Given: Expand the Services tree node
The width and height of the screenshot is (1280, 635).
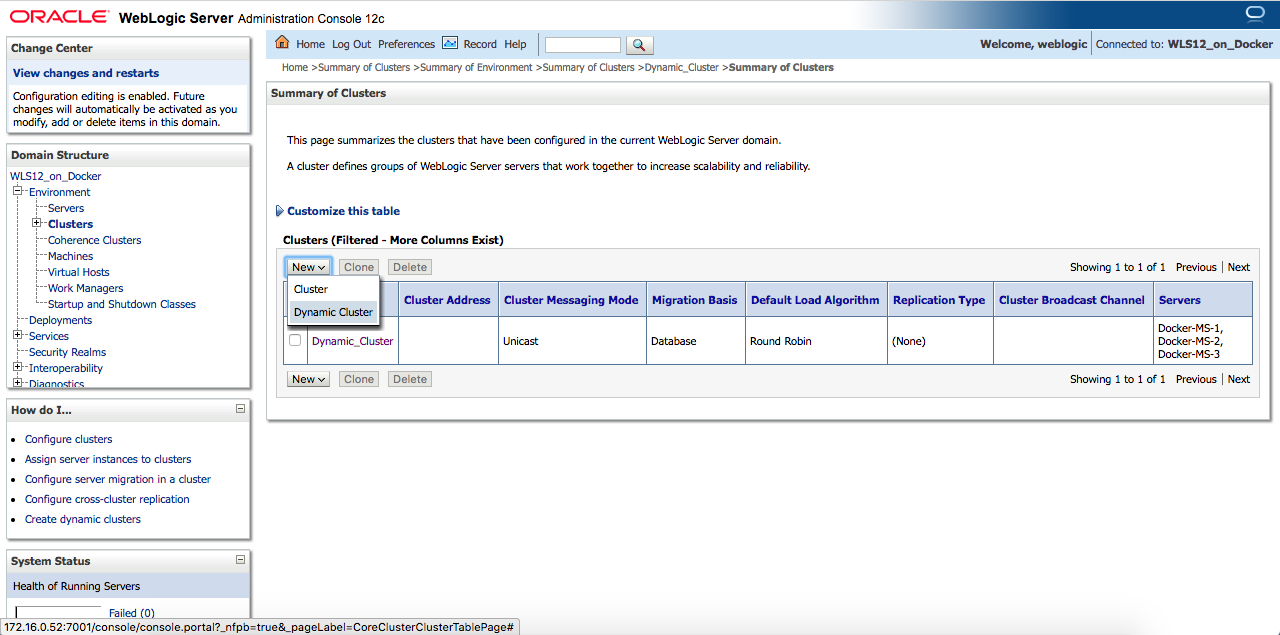Looking at the screenshot, I should click(18, 335).
